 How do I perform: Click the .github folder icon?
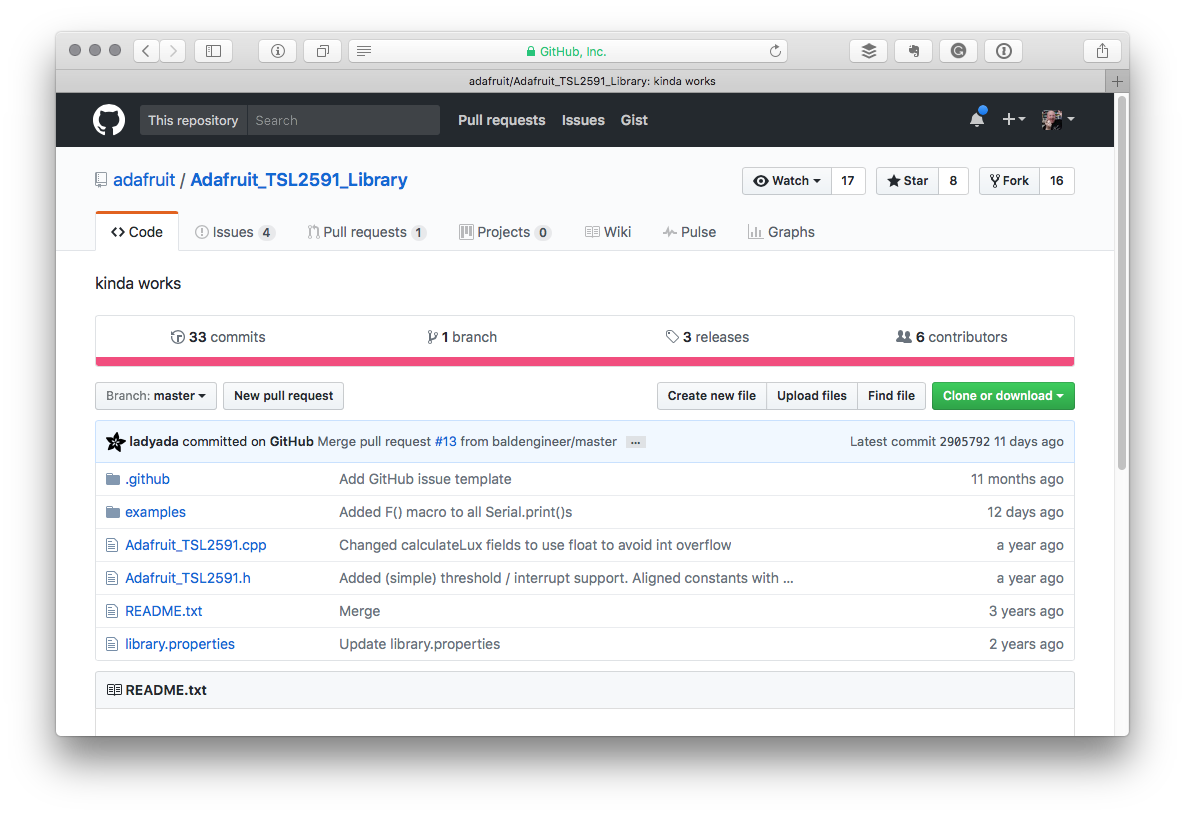[113, 479]
